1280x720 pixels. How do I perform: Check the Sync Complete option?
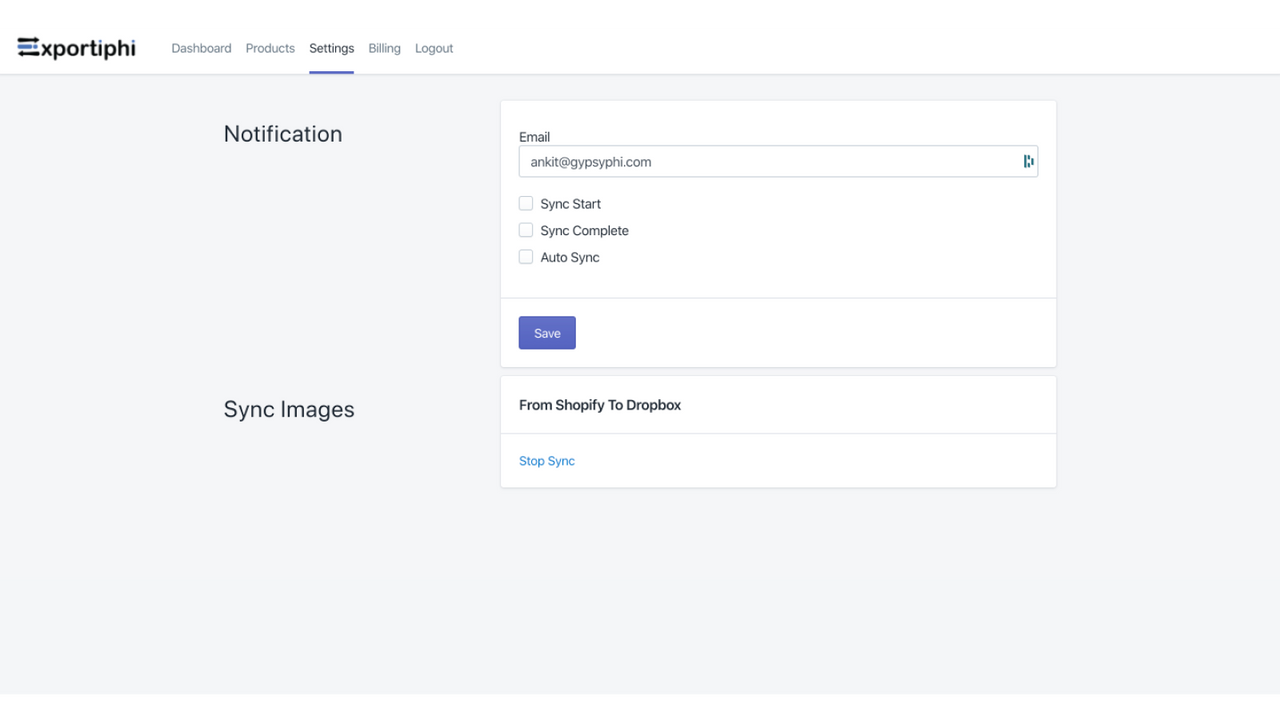(x=525, y=230)
